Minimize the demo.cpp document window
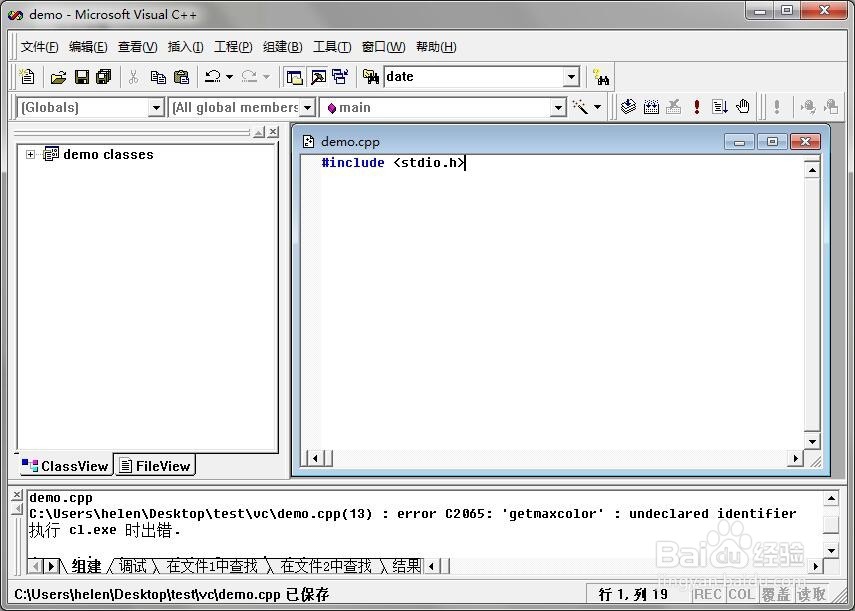Screen dimensions: 855x611 pos(739,142)
